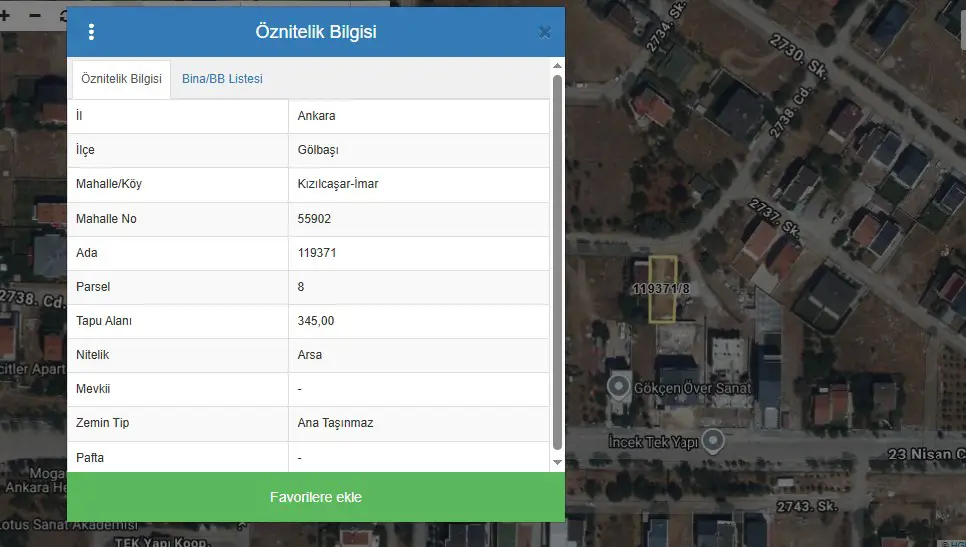Image resolution: width=966 pixels, height=547 pixels.
Task: Click the Gölbaşı value cell
Action: [x=419, y=150]
